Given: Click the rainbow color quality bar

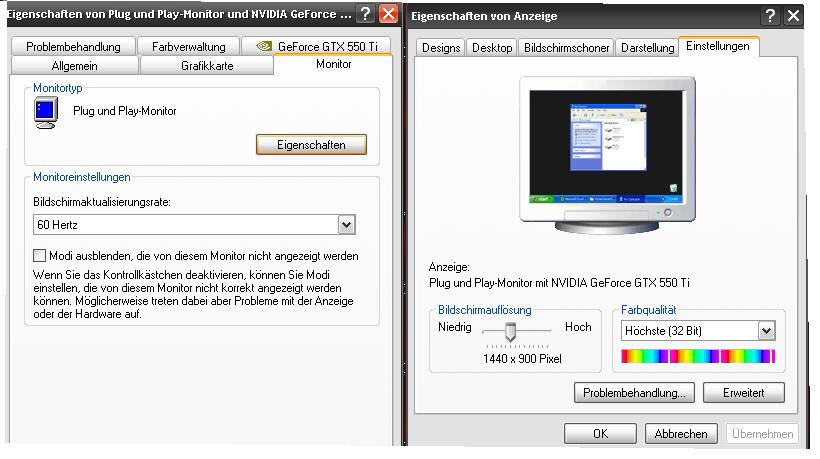Looking at the screenshot, I should pyautogui.click(x=698, y=357).
